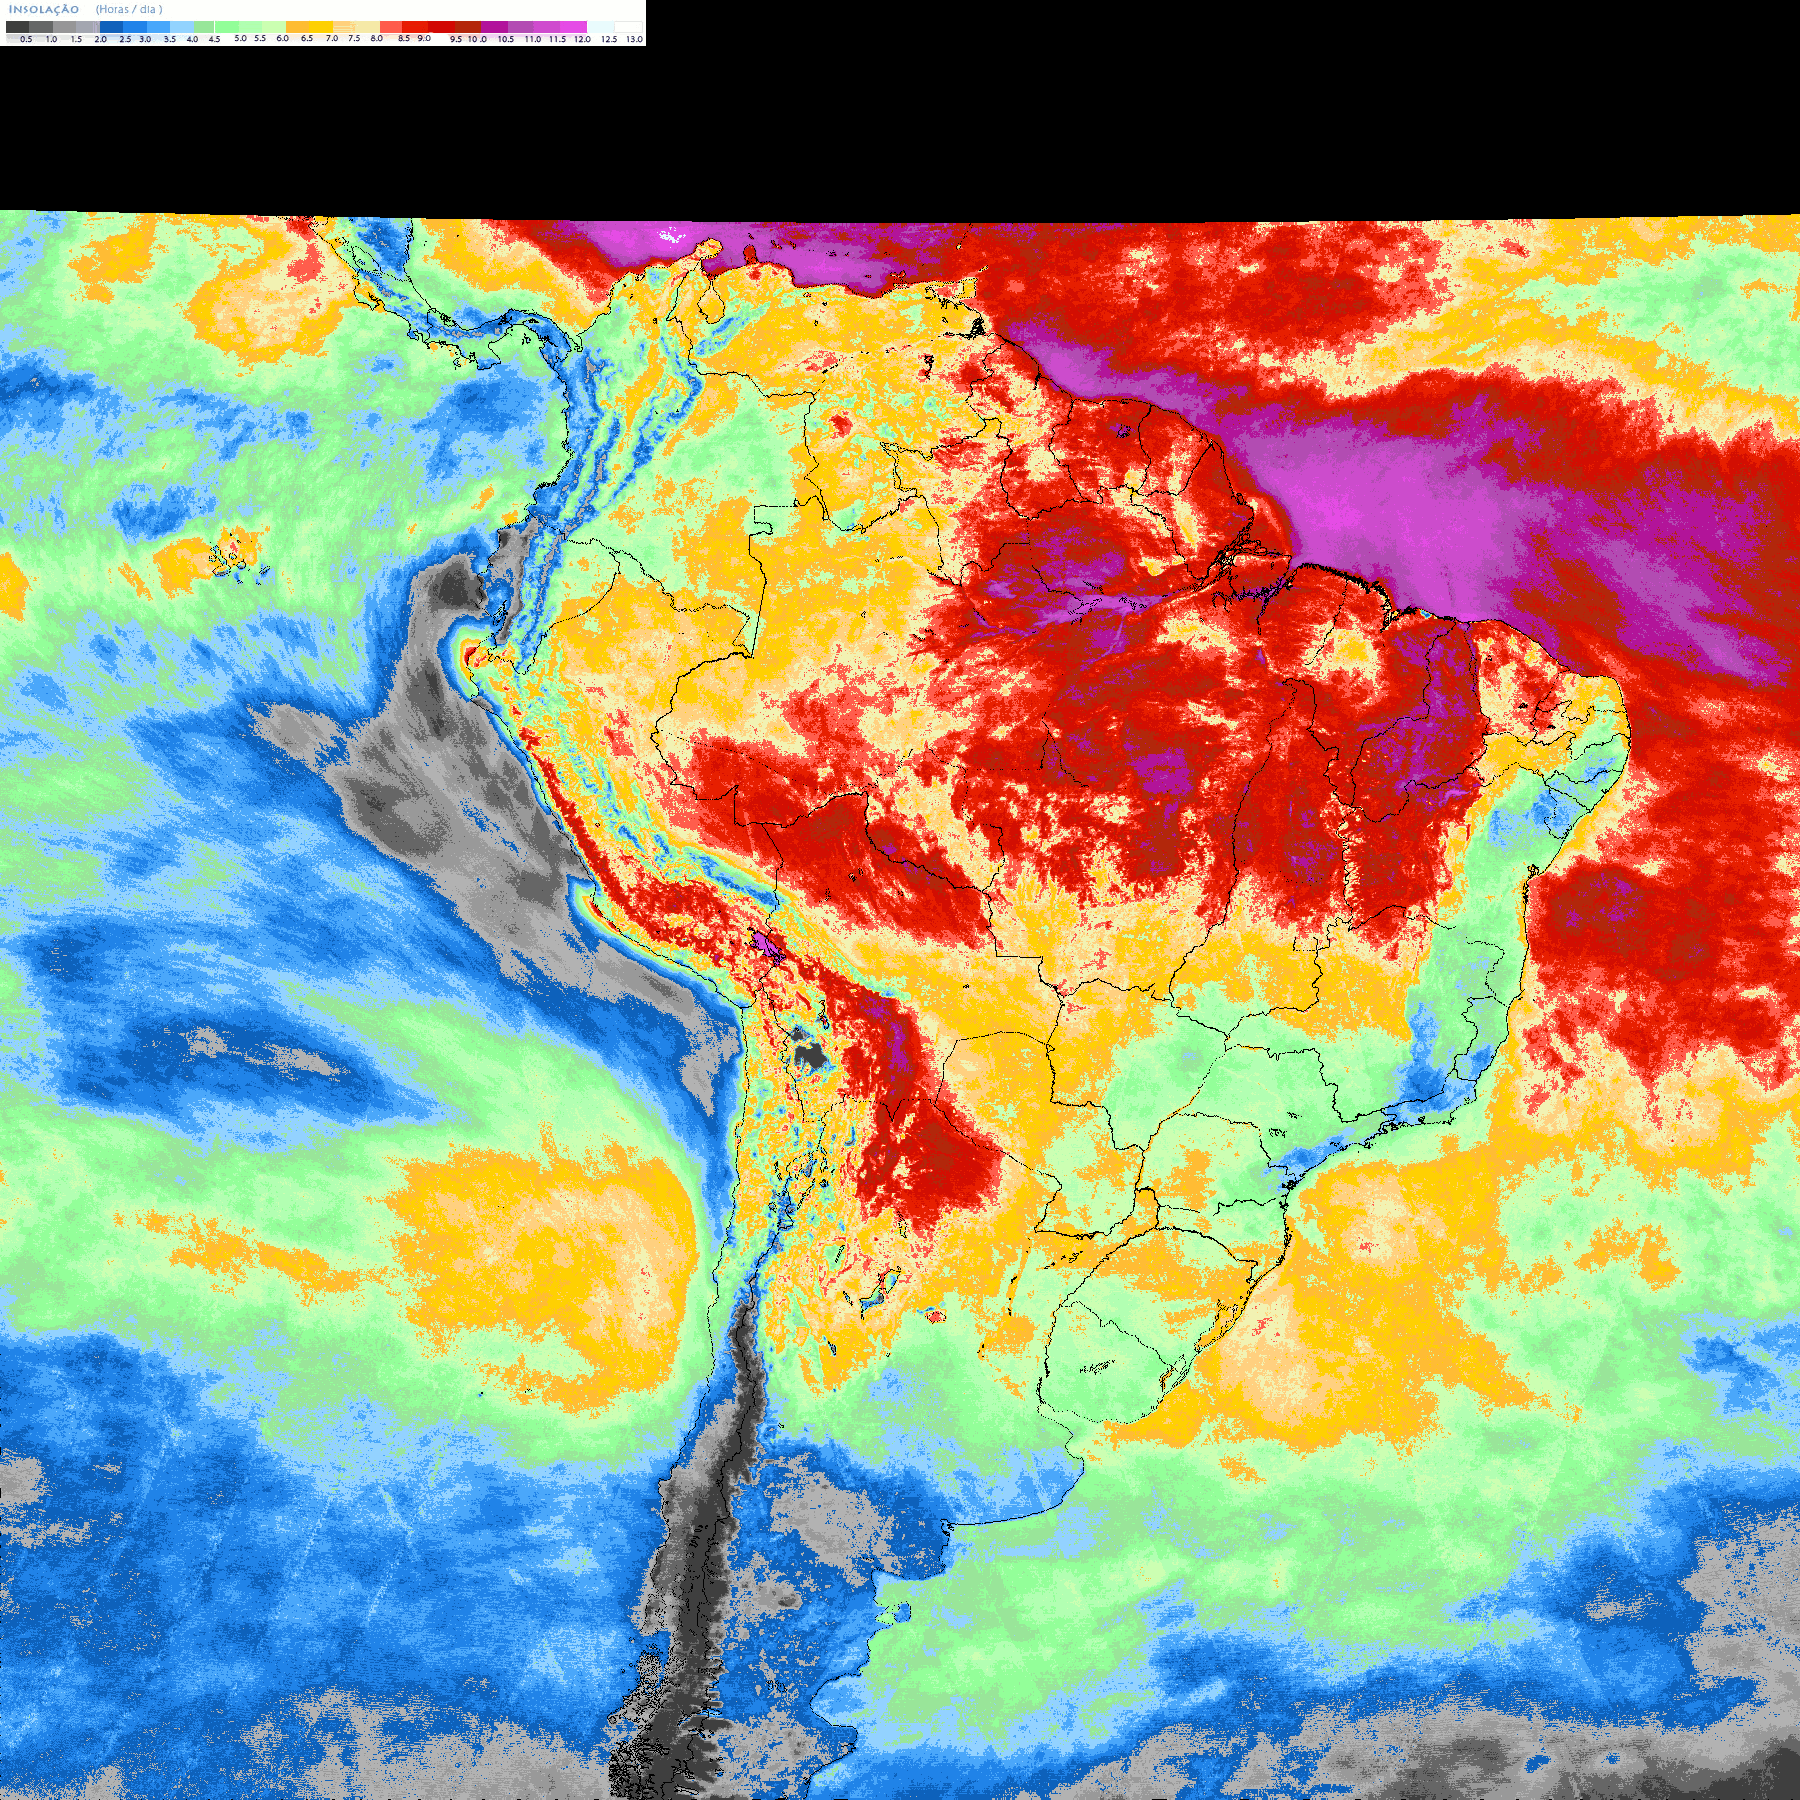Image resolution: width=1800 pixels, height=1800 pixels.
Task: Select the 3.0 legend value
Action: coord(145,39)
